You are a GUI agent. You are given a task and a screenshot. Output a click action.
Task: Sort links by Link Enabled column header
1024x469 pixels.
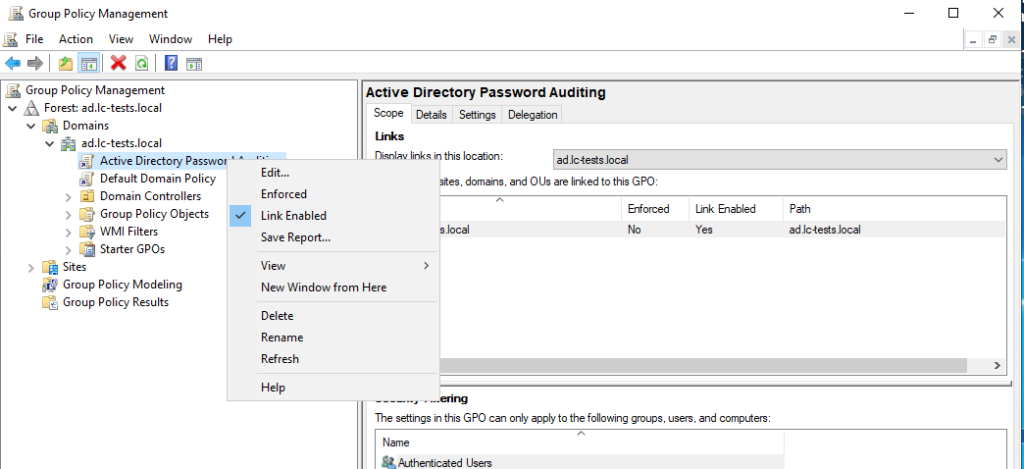tap(735, 209)
